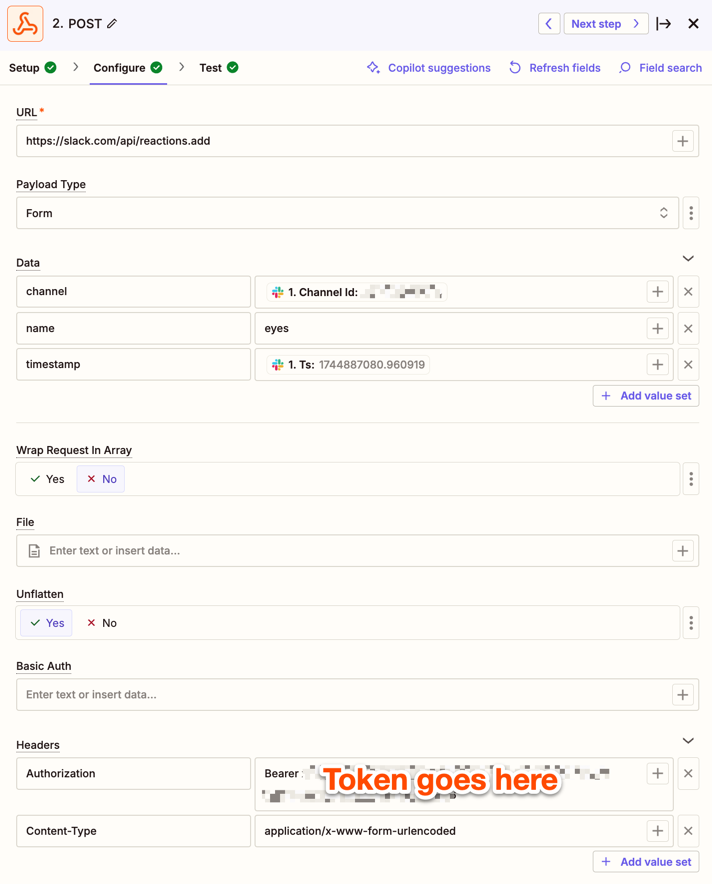This screenshot has height=884, width=712.
Task: Open the three-dot menu for Unflatten
Action: click(x=691, y=623)
